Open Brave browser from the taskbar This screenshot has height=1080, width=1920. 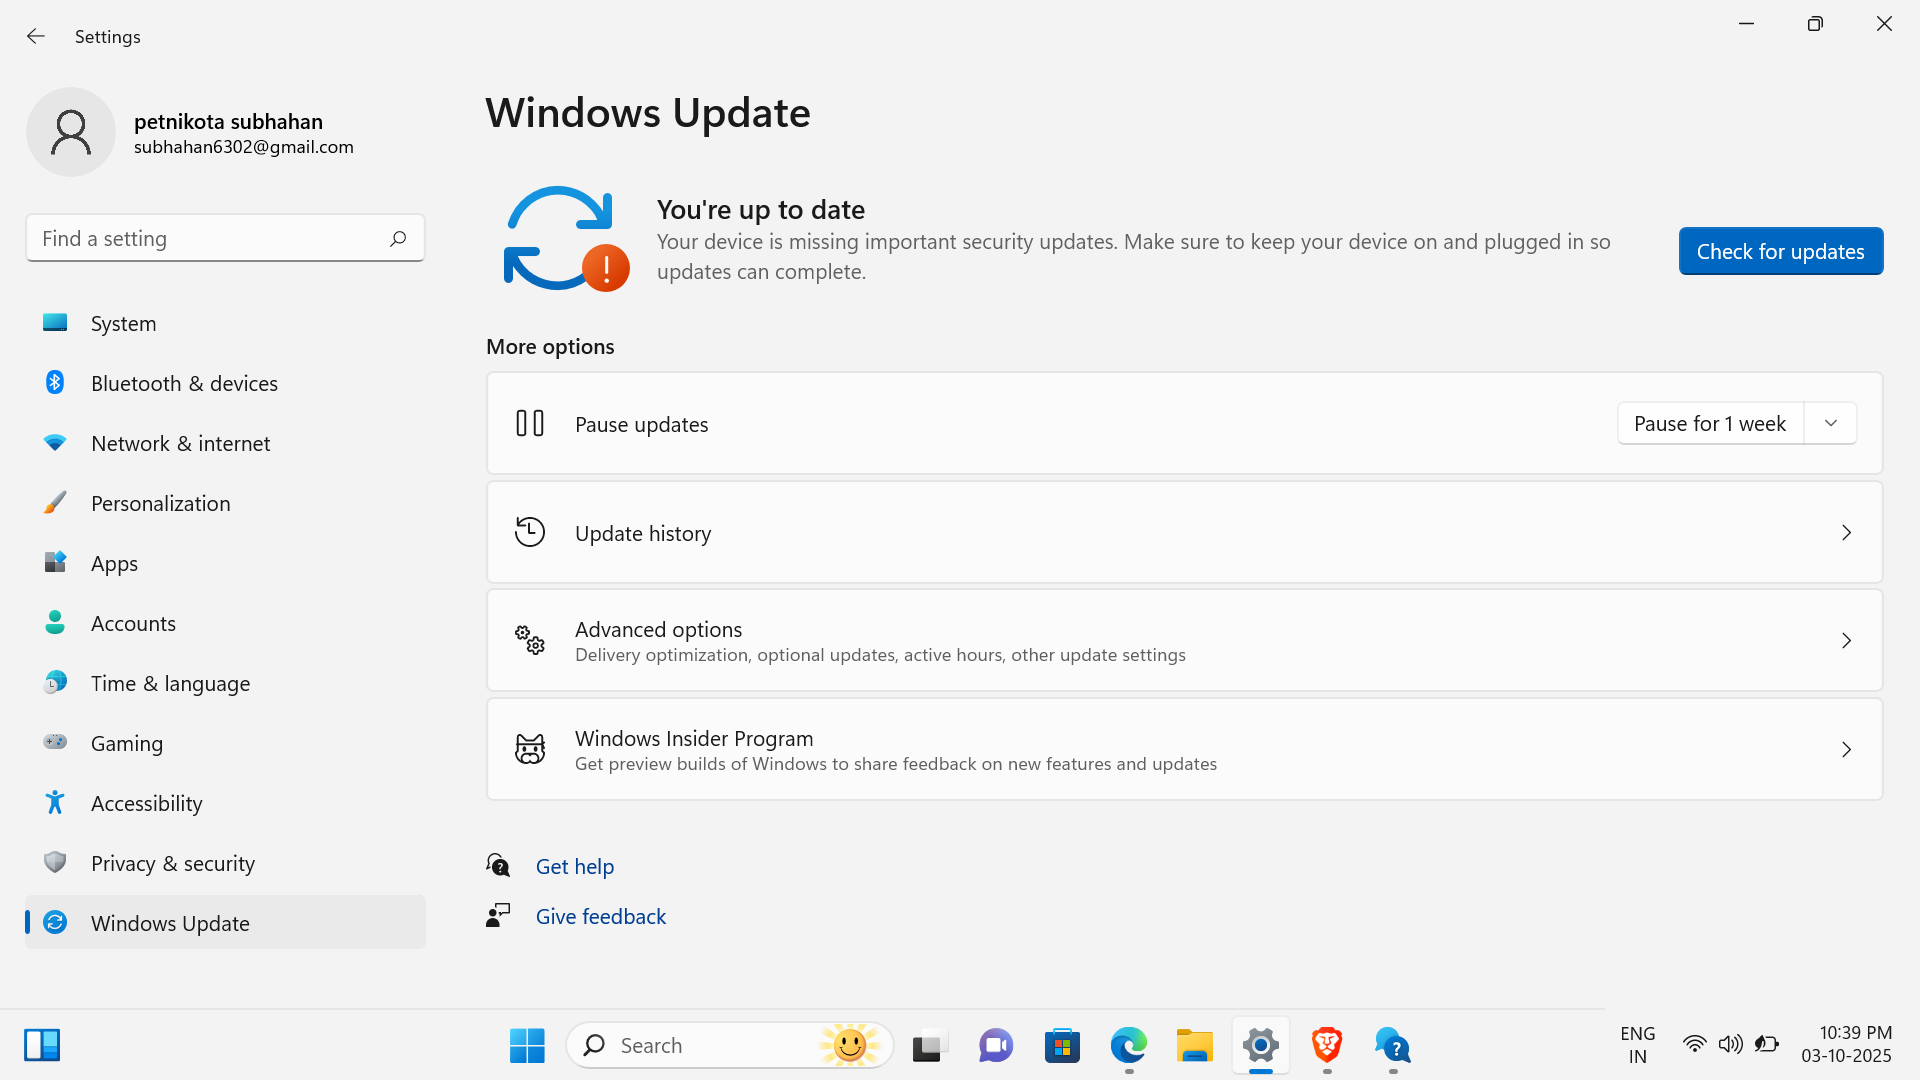point(1326,1045)
